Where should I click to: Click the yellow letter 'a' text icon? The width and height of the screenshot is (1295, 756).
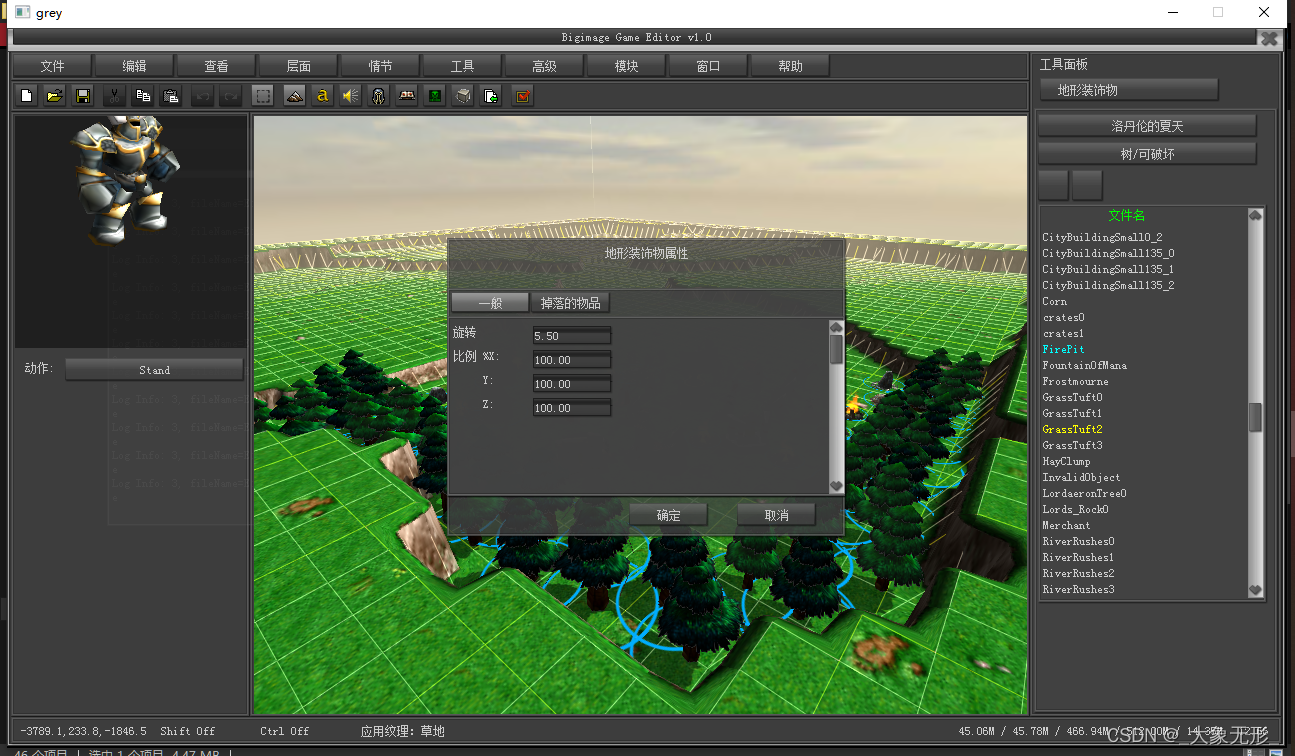pyautogui.click(x=322, y=96)
